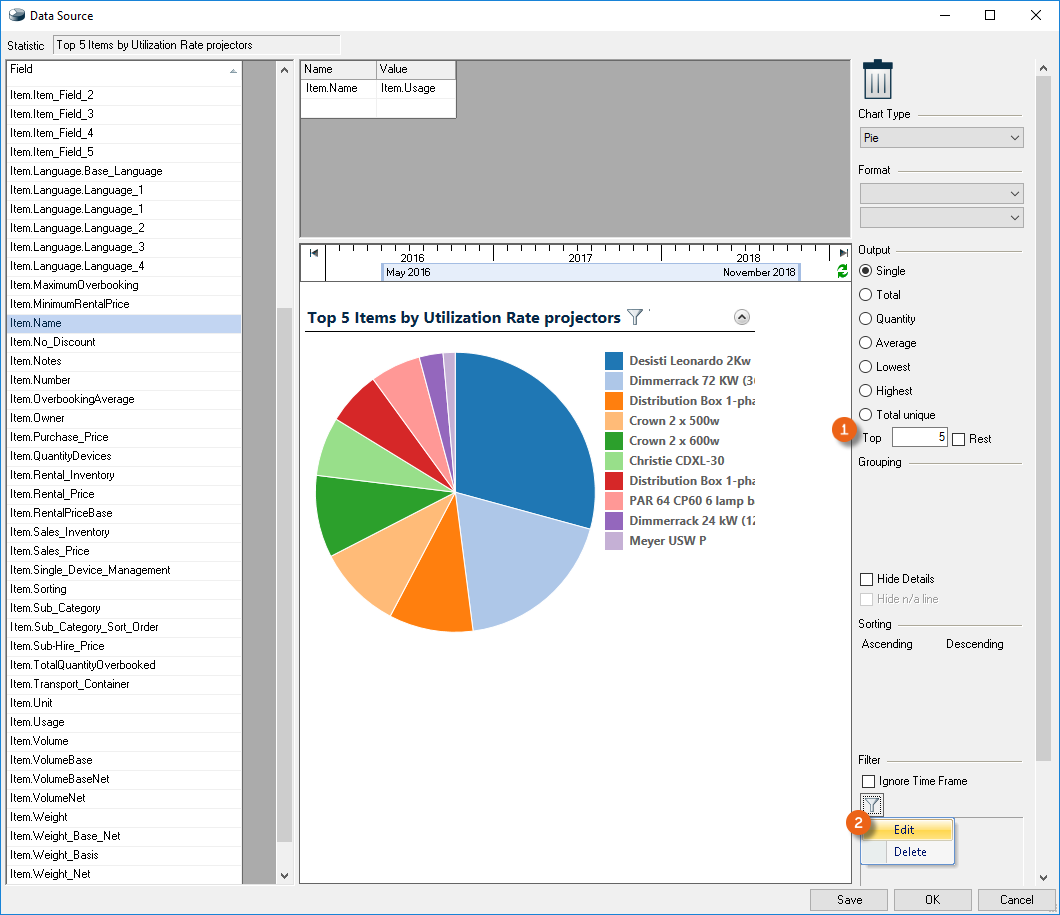The image size is (1060, 915).
Task: Enable the Rest checkbox
Action: coord(959,439)
